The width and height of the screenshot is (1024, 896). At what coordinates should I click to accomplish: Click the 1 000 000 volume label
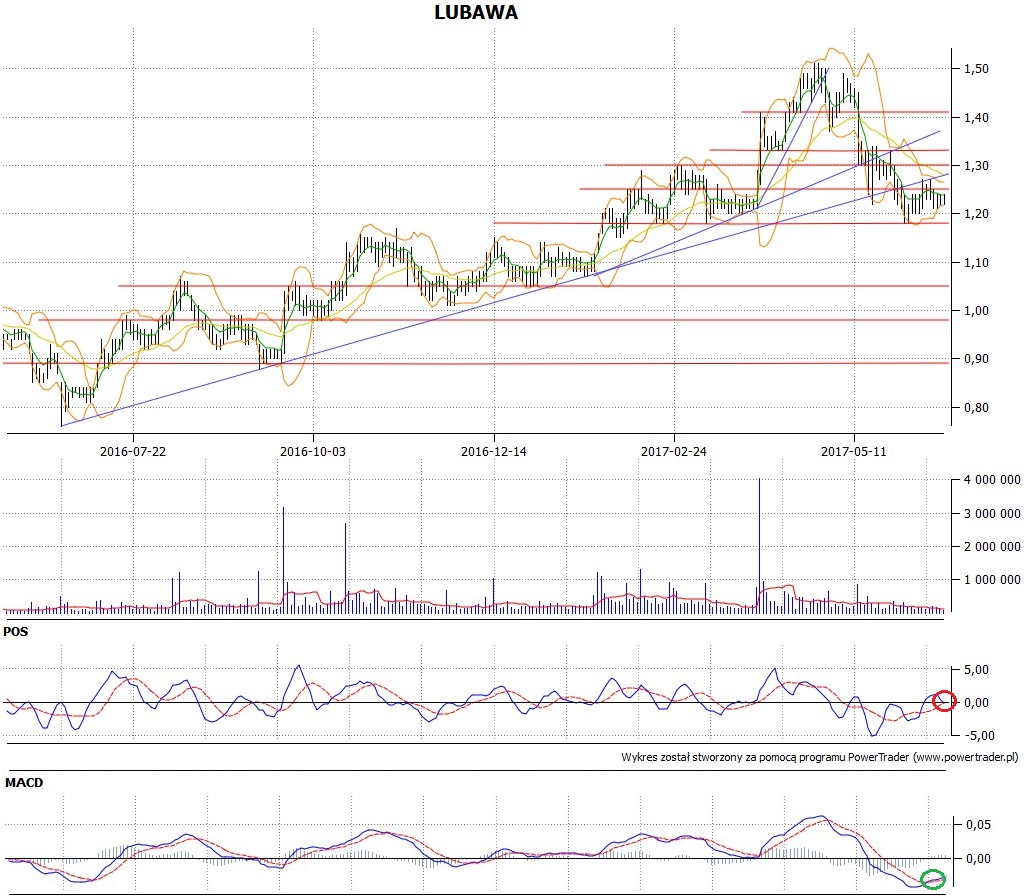pyautogui.click(x=992, y=580)
